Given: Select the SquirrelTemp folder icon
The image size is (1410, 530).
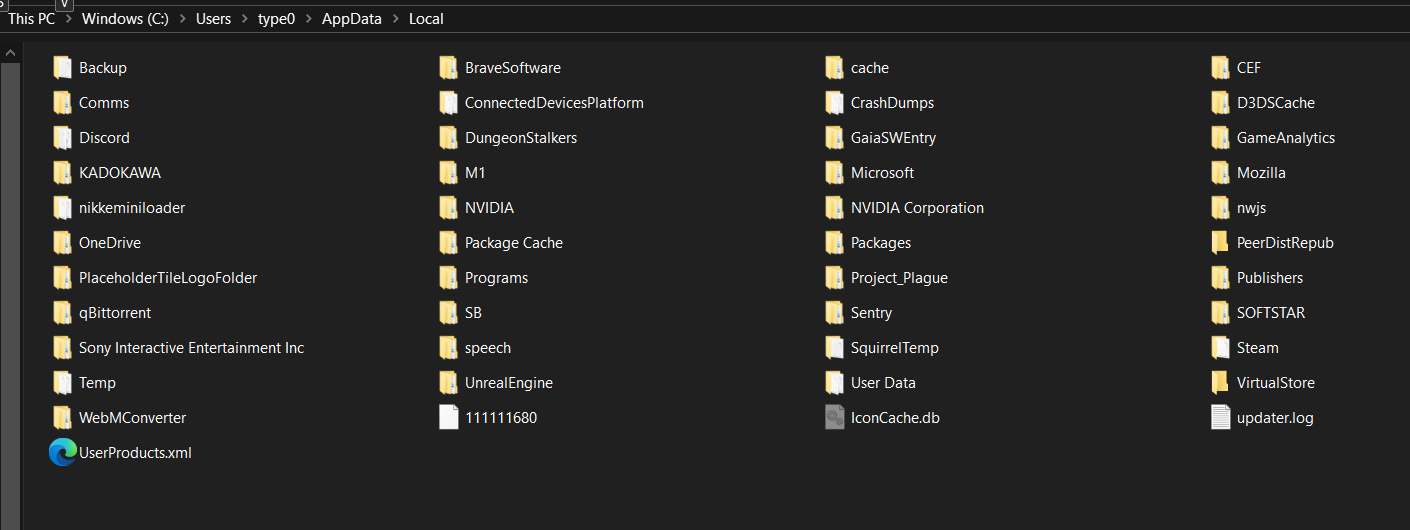Looking at the screenshot, I should pos(834,348).
